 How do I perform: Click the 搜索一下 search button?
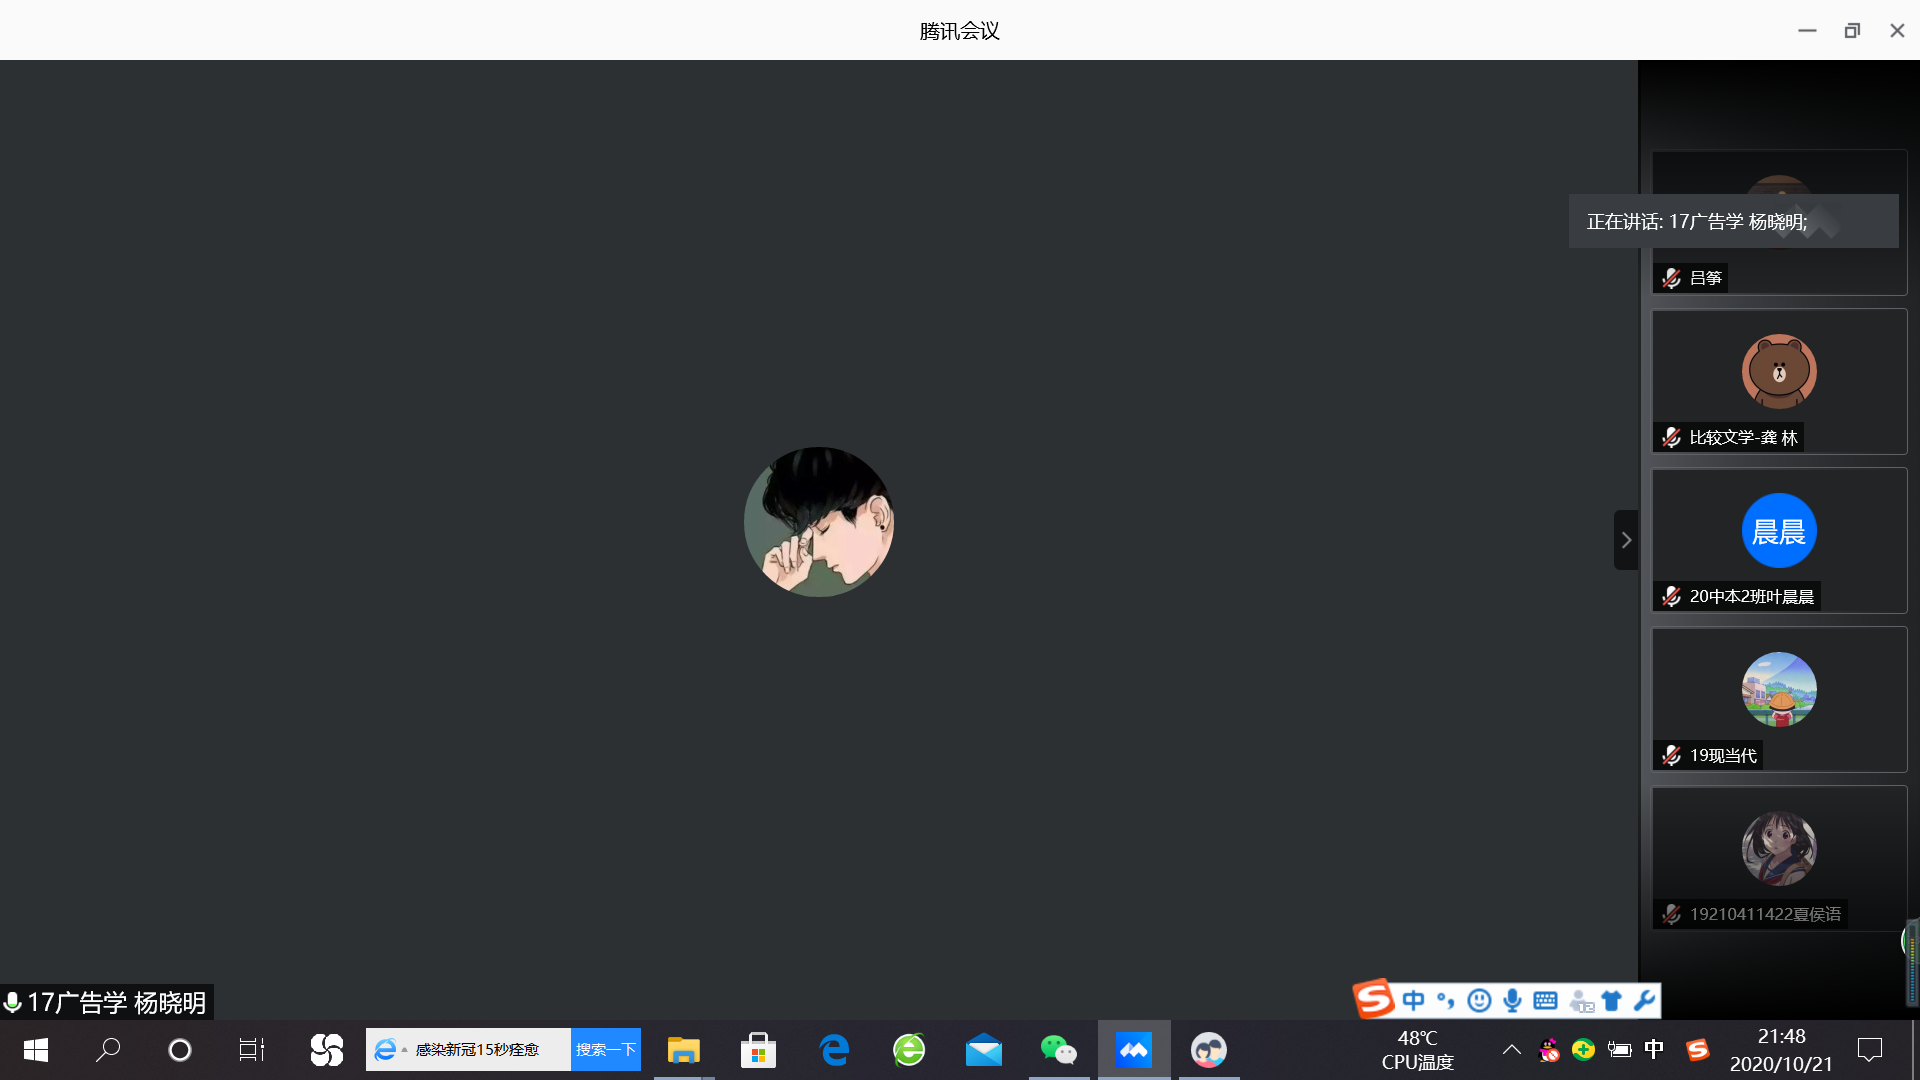605,1050
